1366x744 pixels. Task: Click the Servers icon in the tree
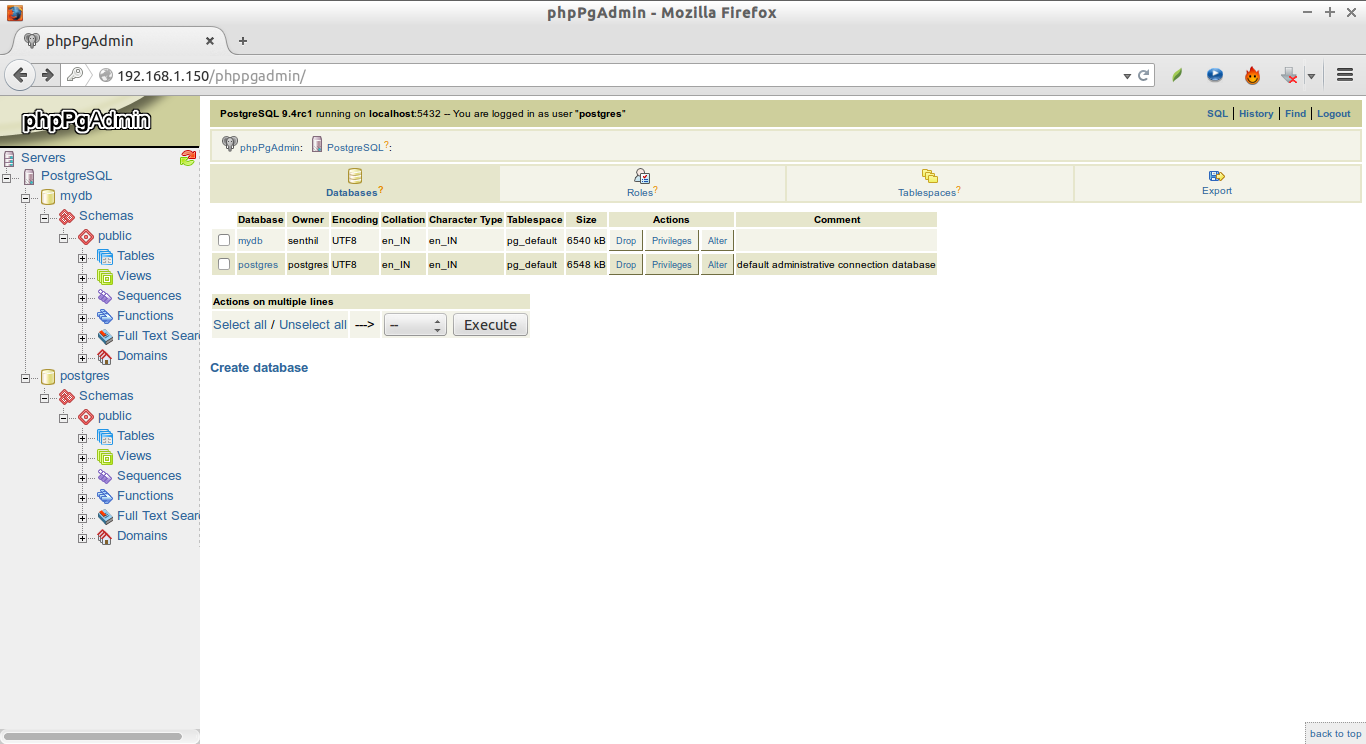click(x=9, y=158)
